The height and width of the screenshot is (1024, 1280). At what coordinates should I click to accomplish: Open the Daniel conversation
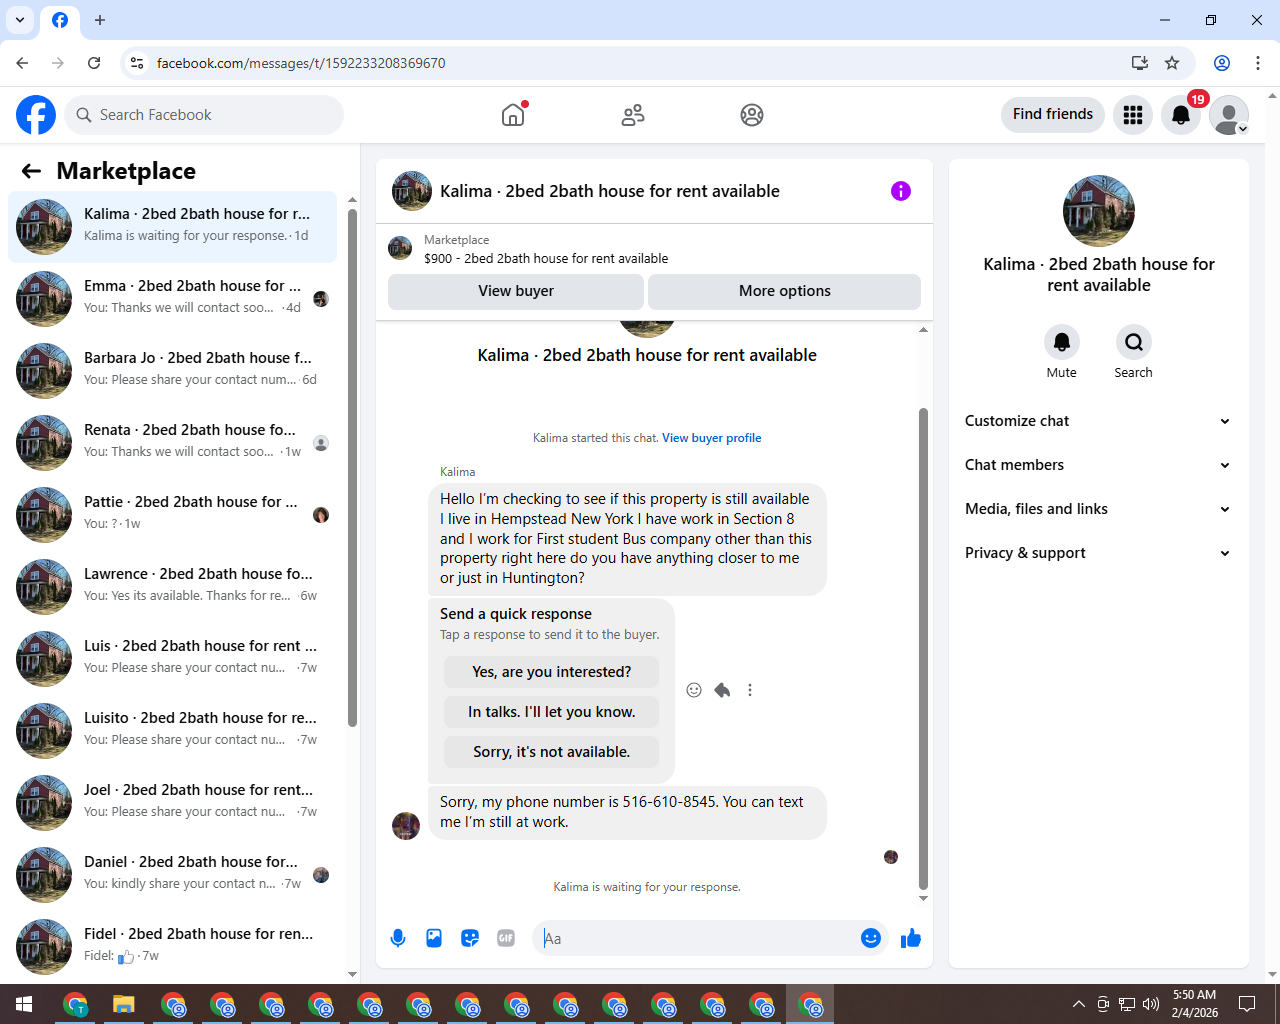coord(172,875)
